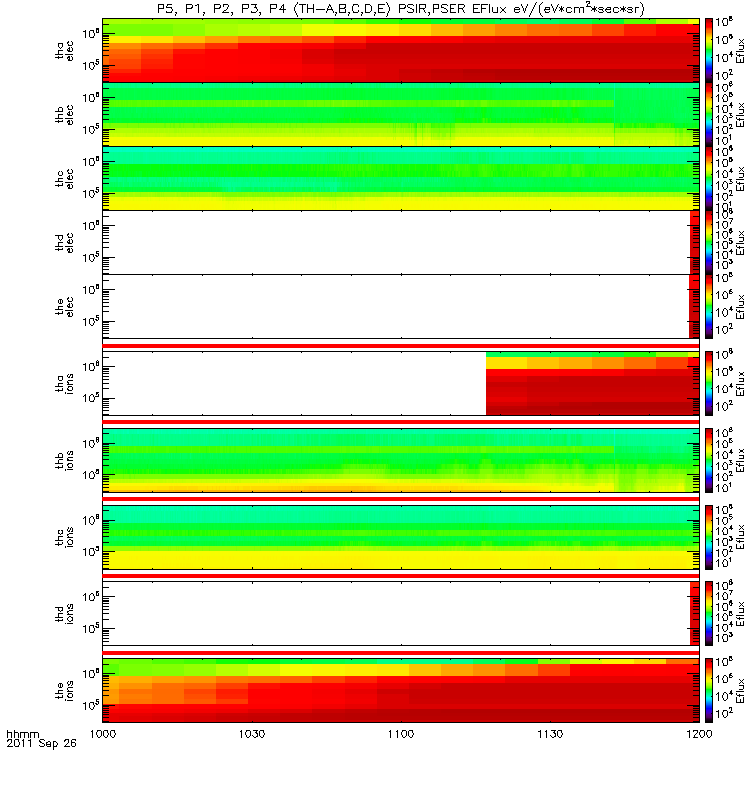Select the 'thd ions' panel label
Image resolution: width=750 pixels, height=800 pixels.
[64, 614]
